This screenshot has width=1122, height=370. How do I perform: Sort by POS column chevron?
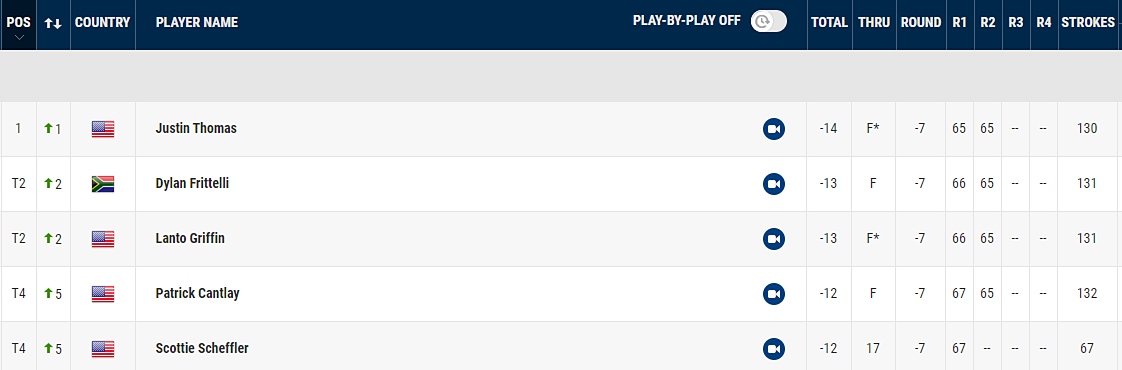coord(19,38)
